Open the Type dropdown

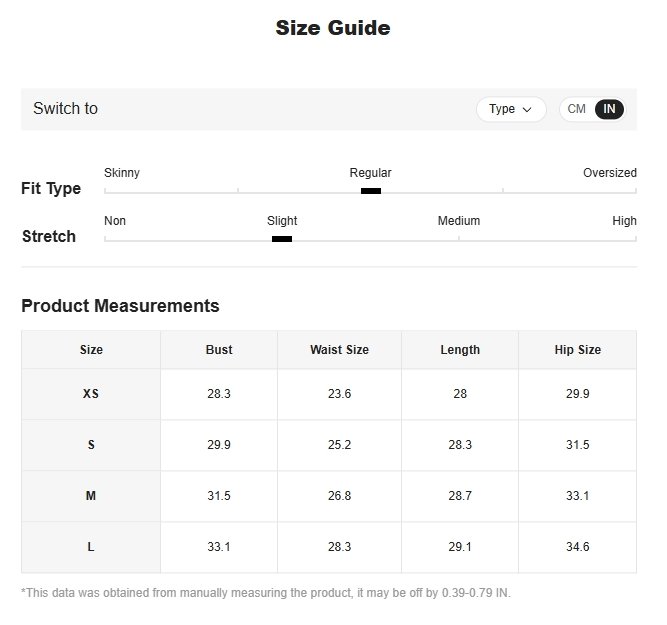pos(510,109)
